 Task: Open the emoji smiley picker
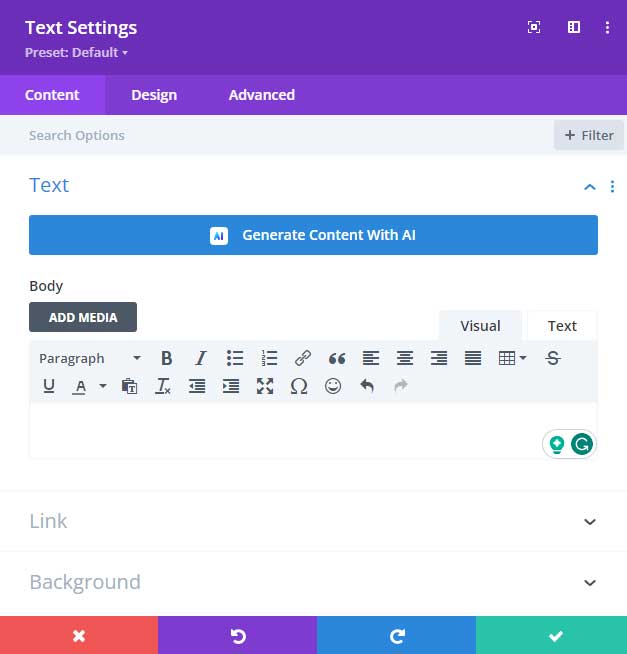click(x=333, y=386)
